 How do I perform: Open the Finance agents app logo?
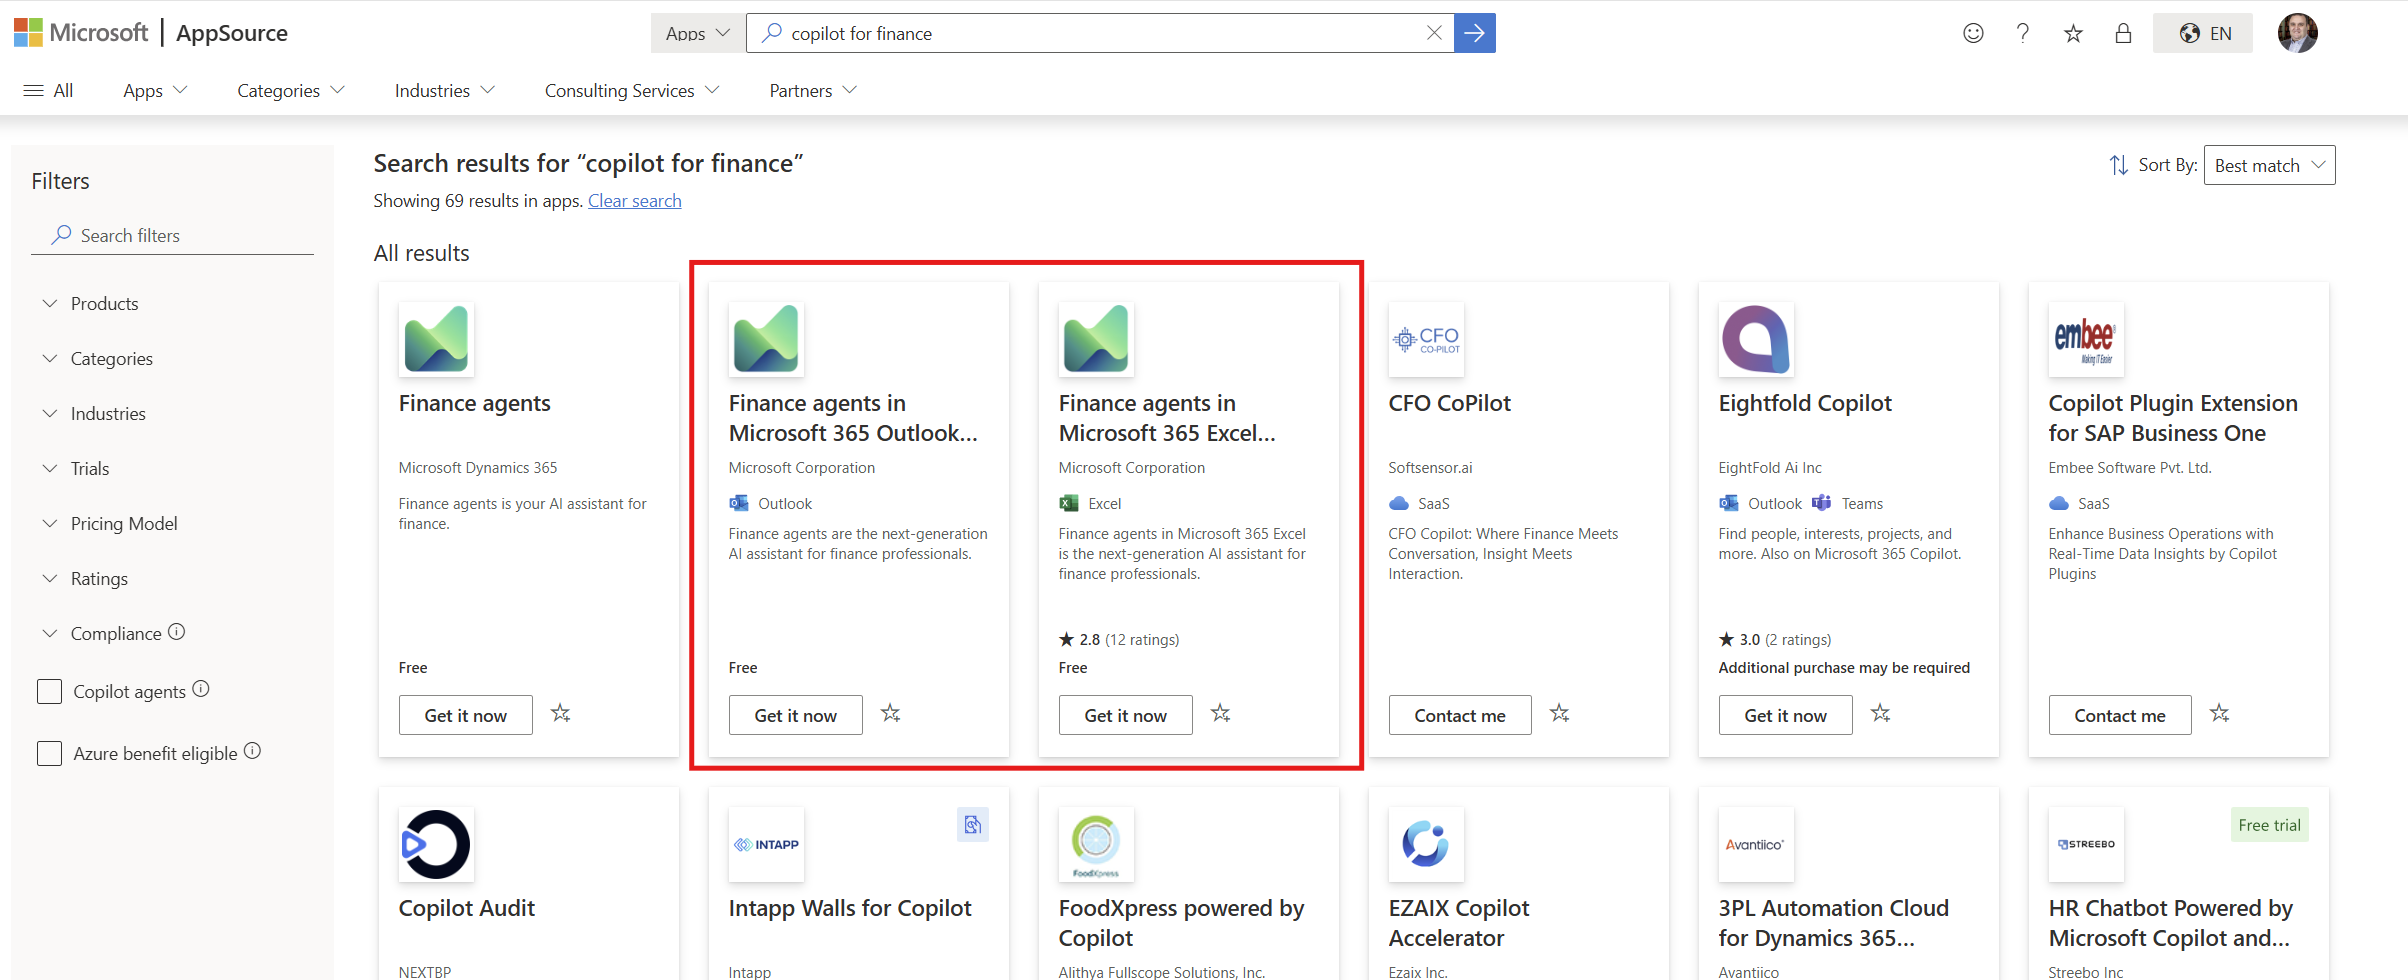pos(436,339)
